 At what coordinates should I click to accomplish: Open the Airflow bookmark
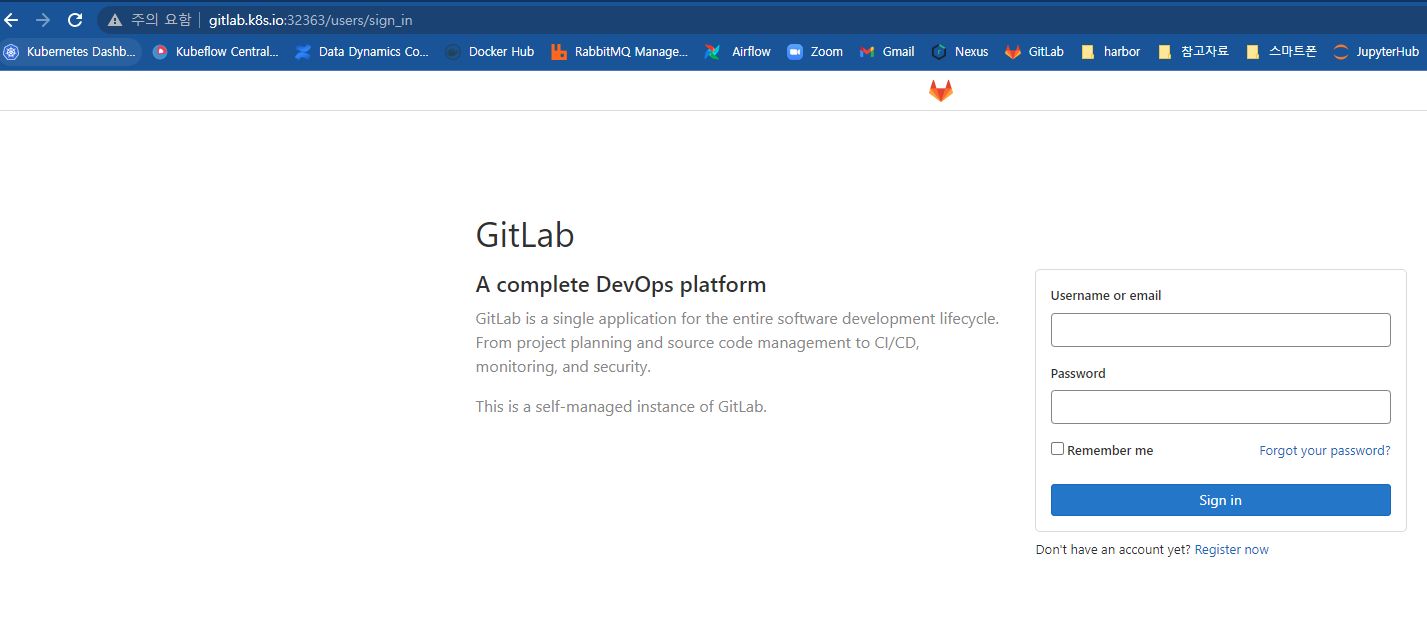(x=738, y=52)
